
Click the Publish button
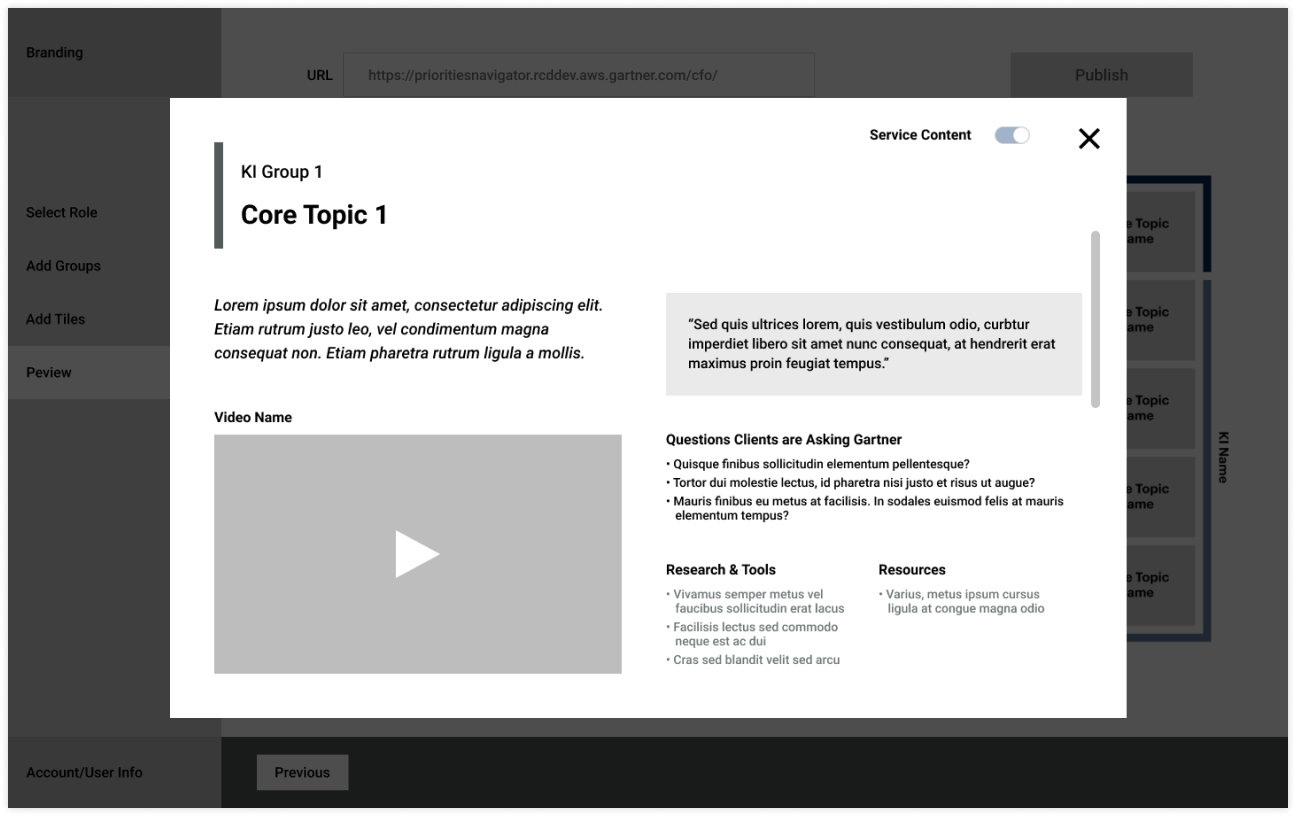pyautogui.click(x=1101, y=74)
